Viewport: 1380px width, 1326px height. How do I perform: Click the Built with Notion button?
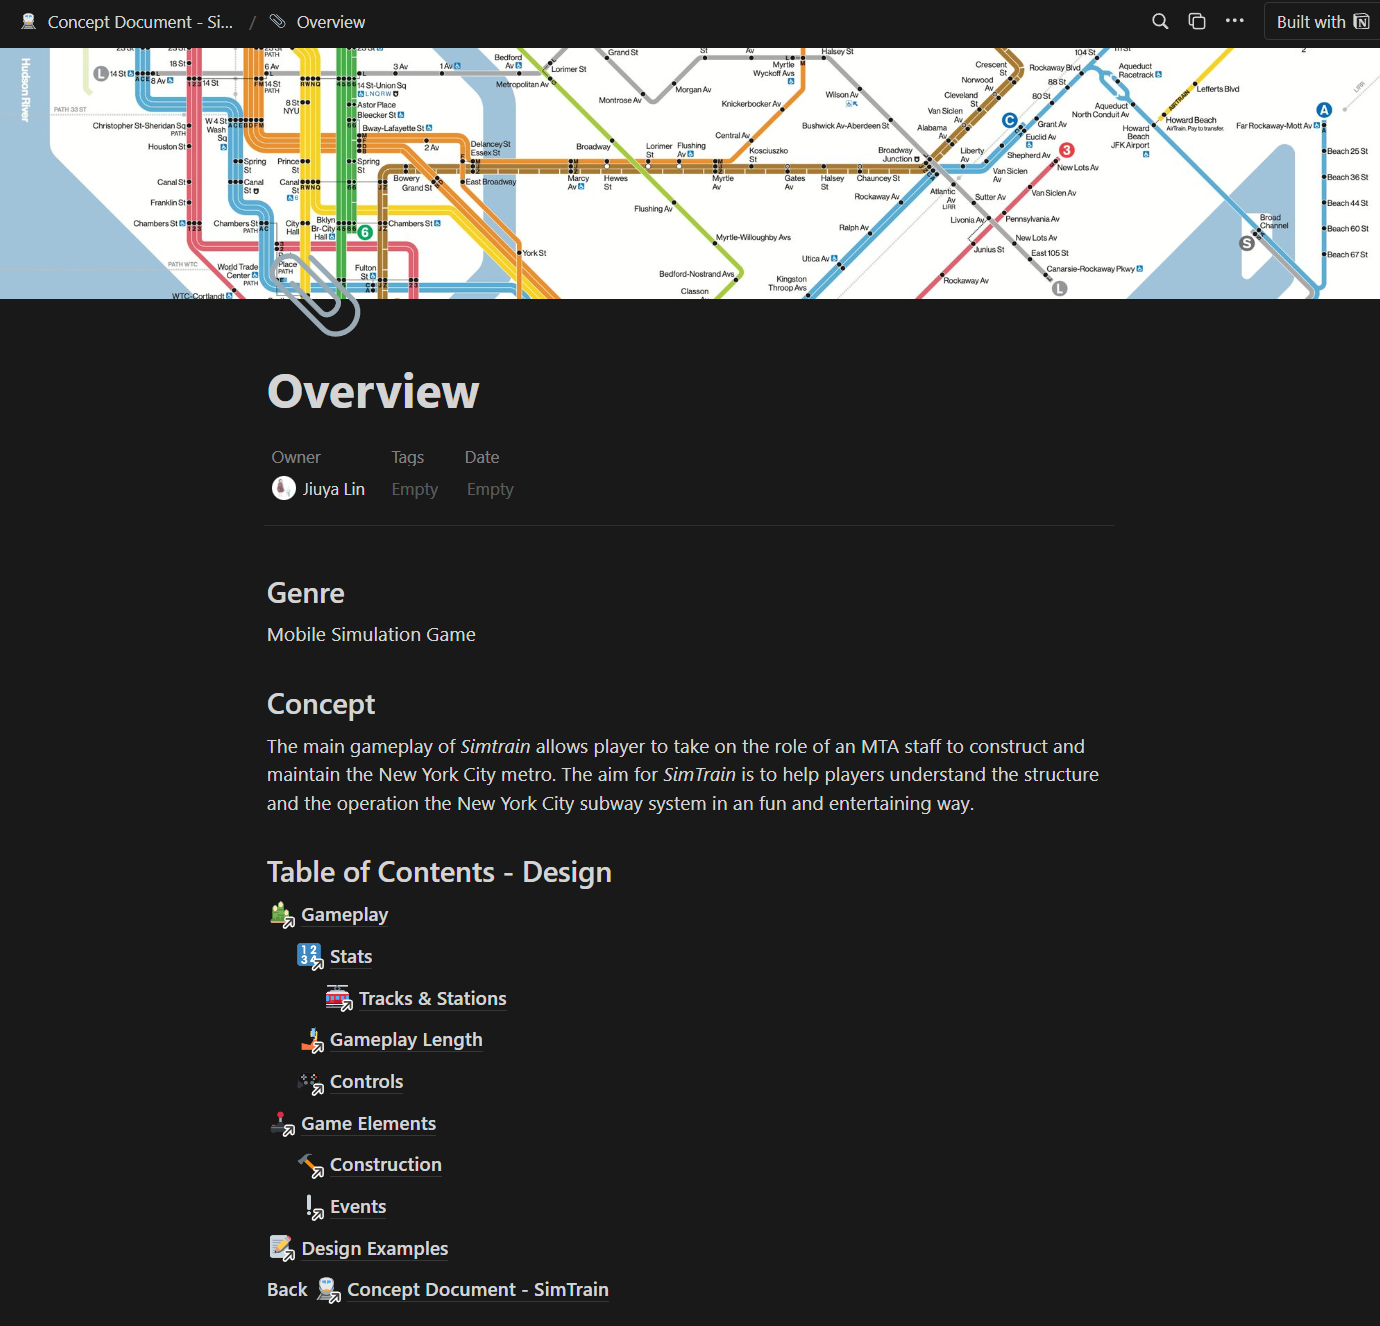pyautogui.click(x=1322, y=22)
